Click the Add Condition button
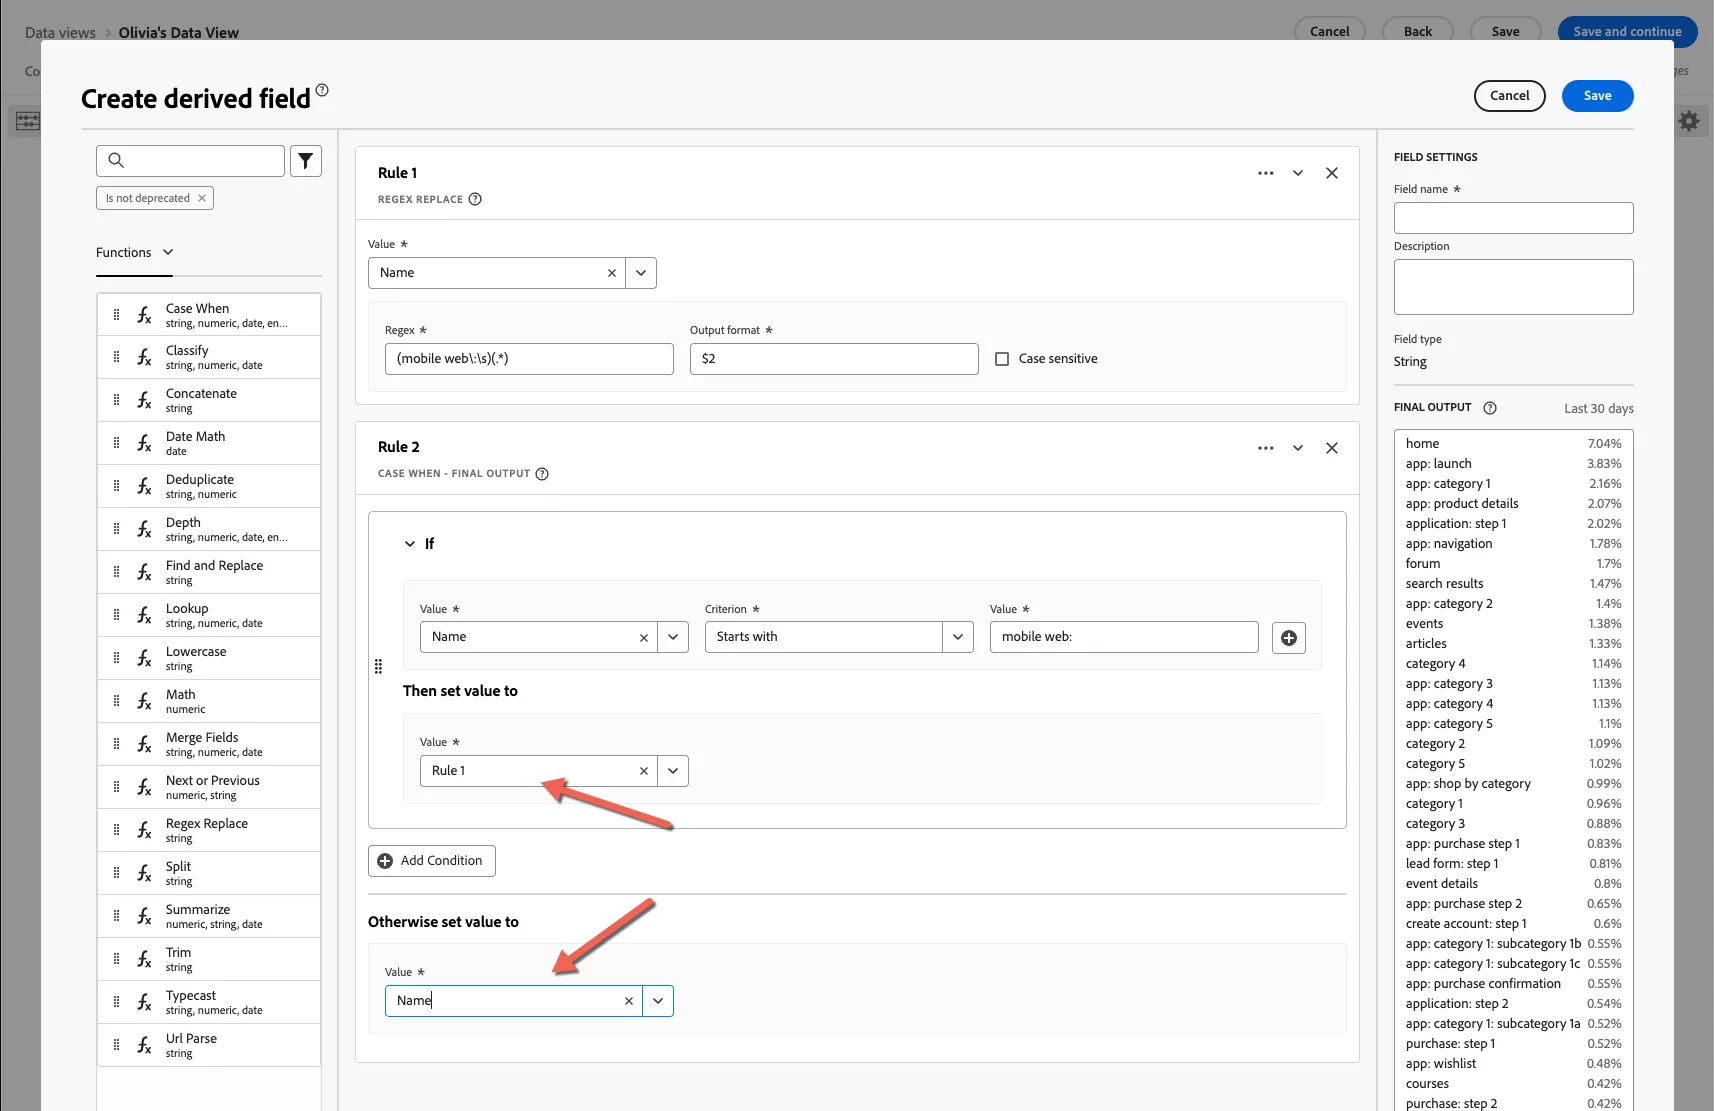This screenshot has width=1714, height=1111. click(432, 861)
